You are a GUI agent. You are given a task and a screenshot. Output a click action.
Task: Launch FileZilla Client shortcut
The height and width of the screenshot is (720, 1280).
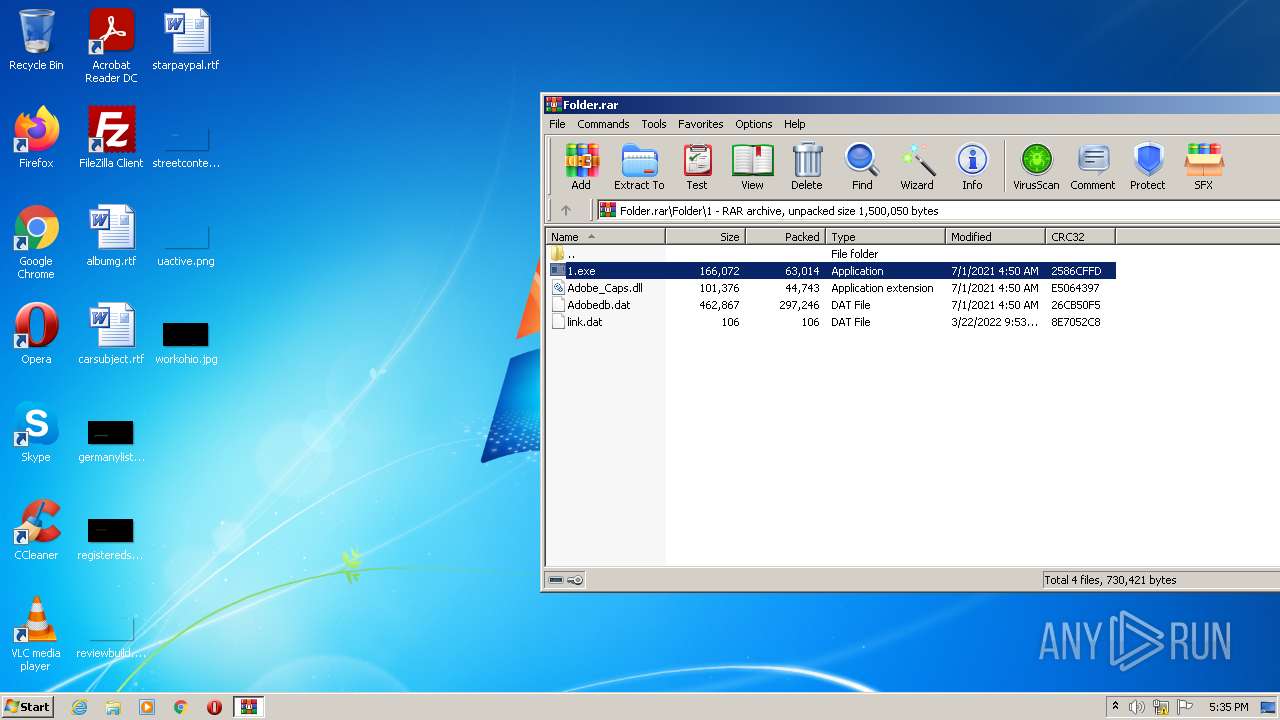pos(111,138)
